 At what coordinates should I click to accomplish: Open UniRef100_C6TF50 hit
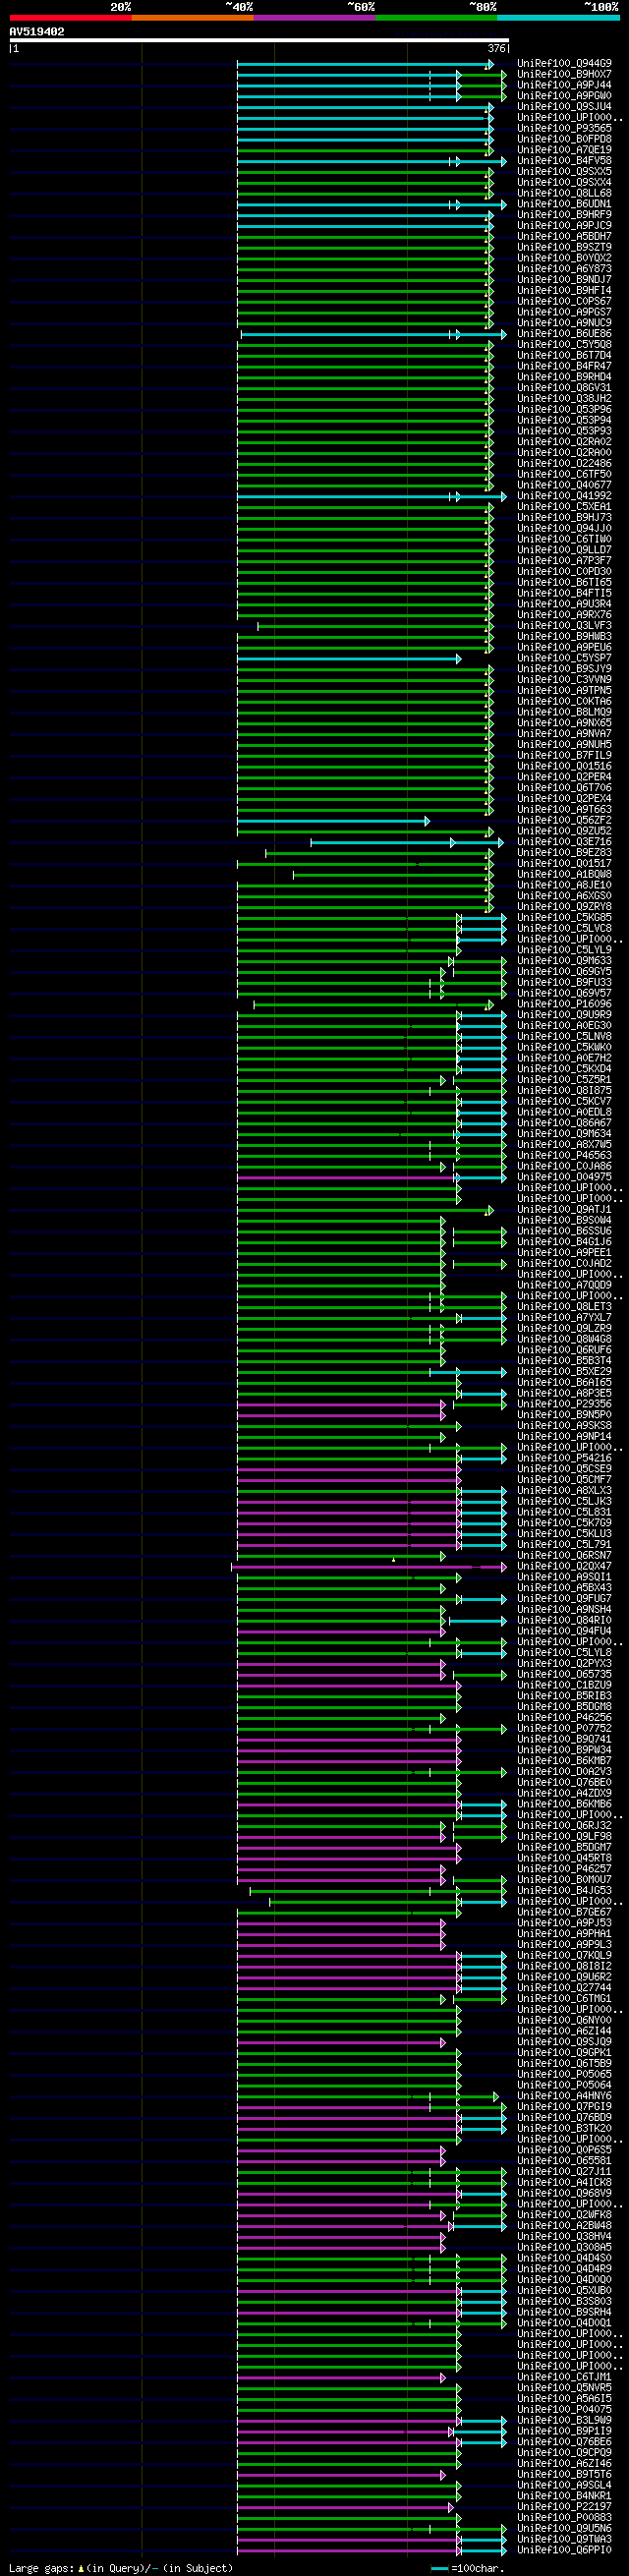tap(564, 475)
